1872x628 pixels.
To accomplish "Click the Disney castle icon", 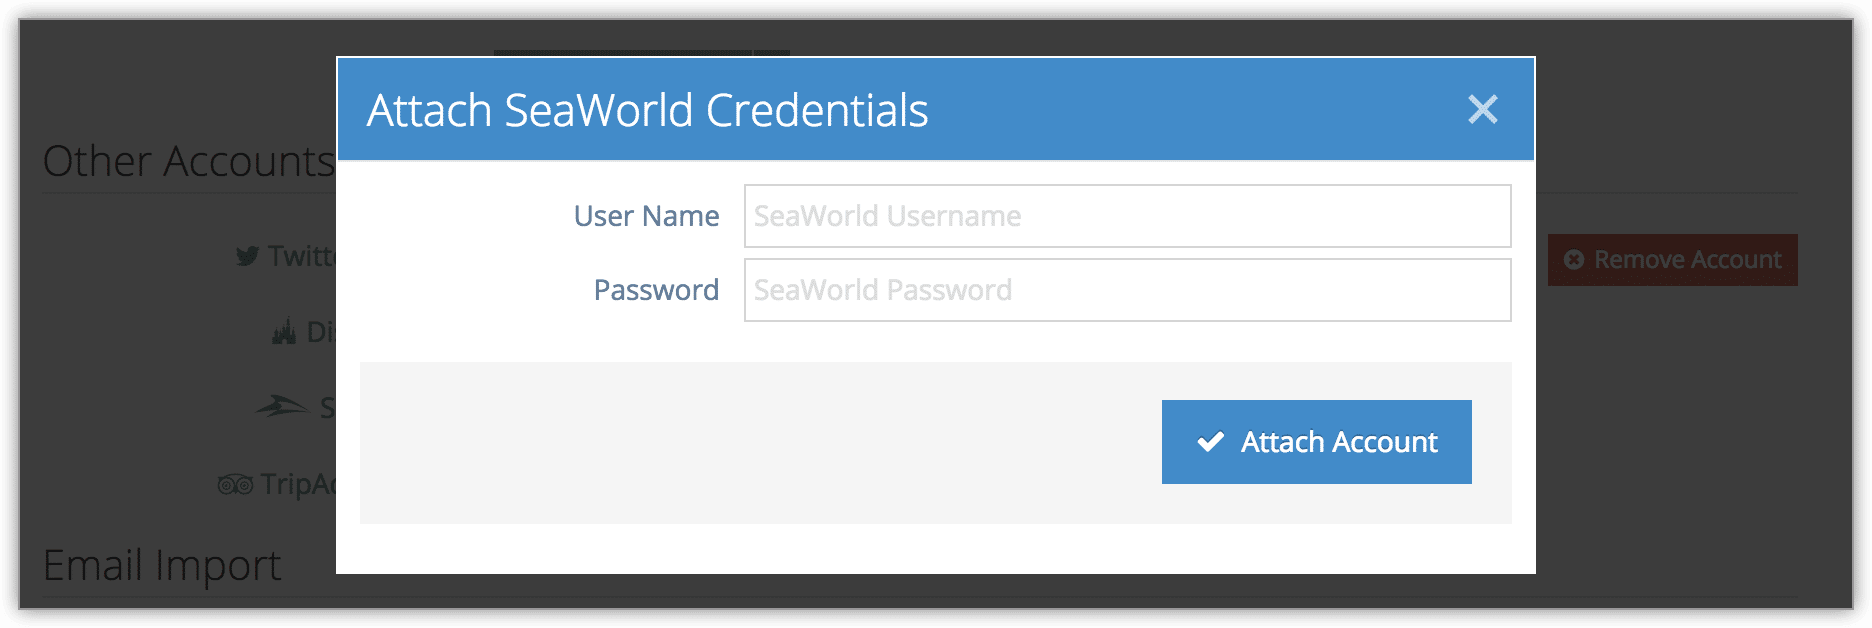I will pos(284,332).
